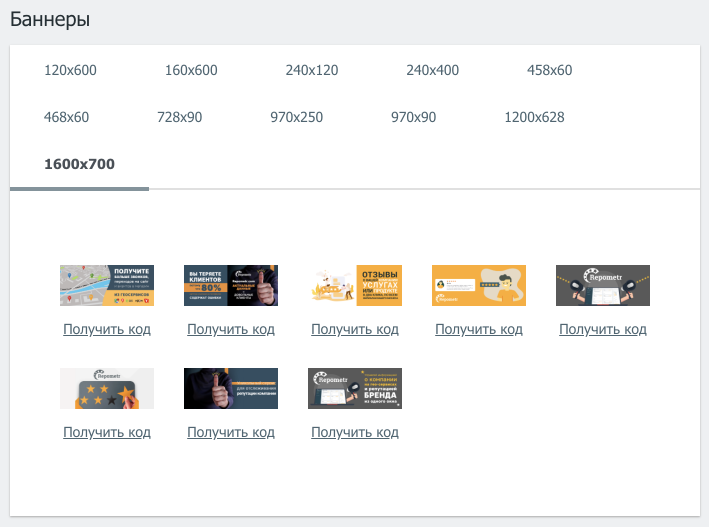The height and width of the screenshot is (527, 709).
Task: Select the 468x60 tab
Action: [x=66, y=117]
